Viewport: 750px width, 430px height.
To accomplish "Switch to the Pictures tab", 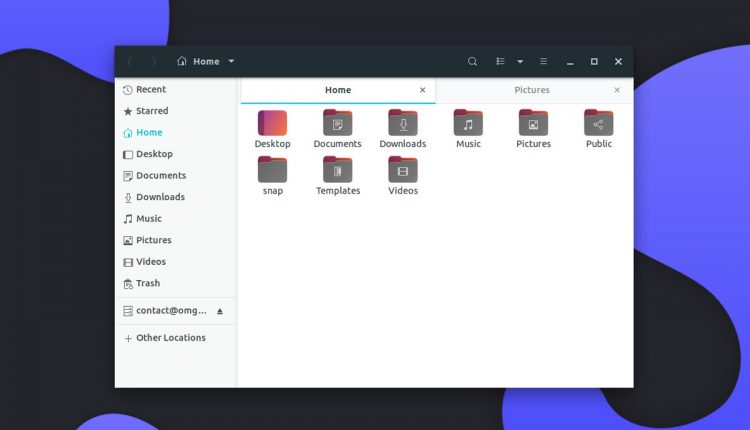I will click(534, 90).
